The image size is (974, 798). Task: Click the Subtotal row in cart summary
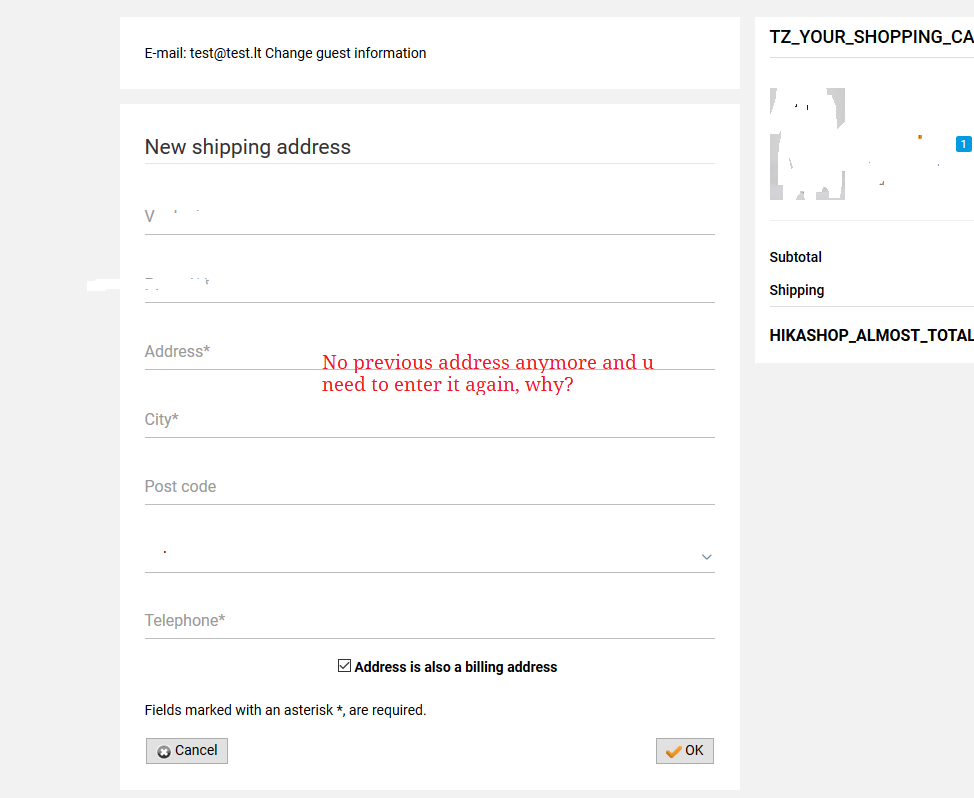click(x=872, y=257)
